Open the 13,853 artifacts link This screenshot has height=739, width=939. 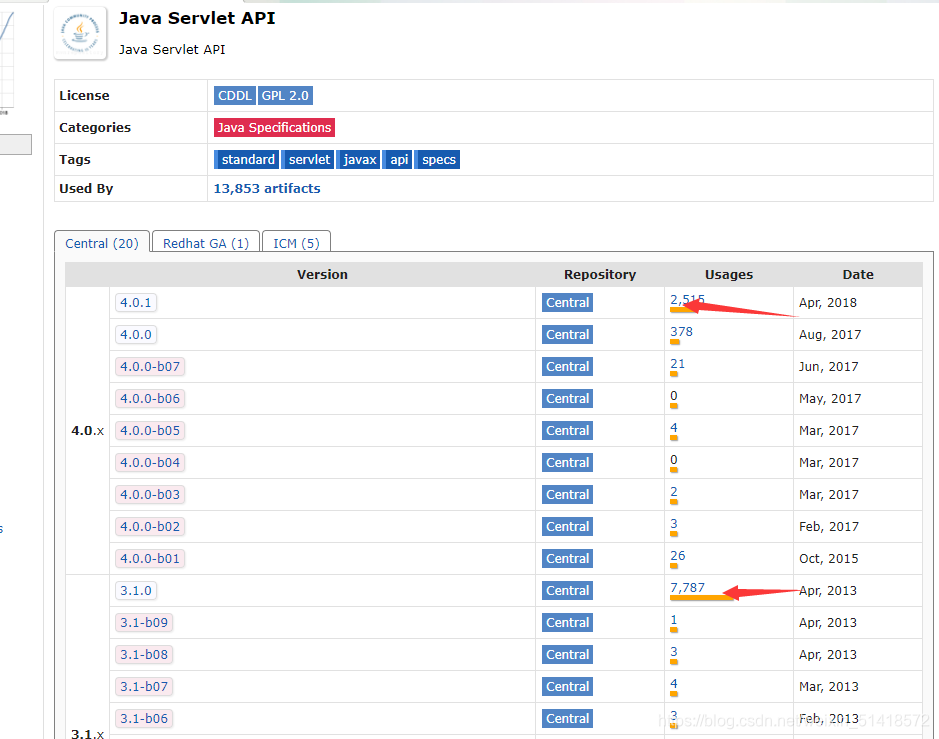point(267,189)
